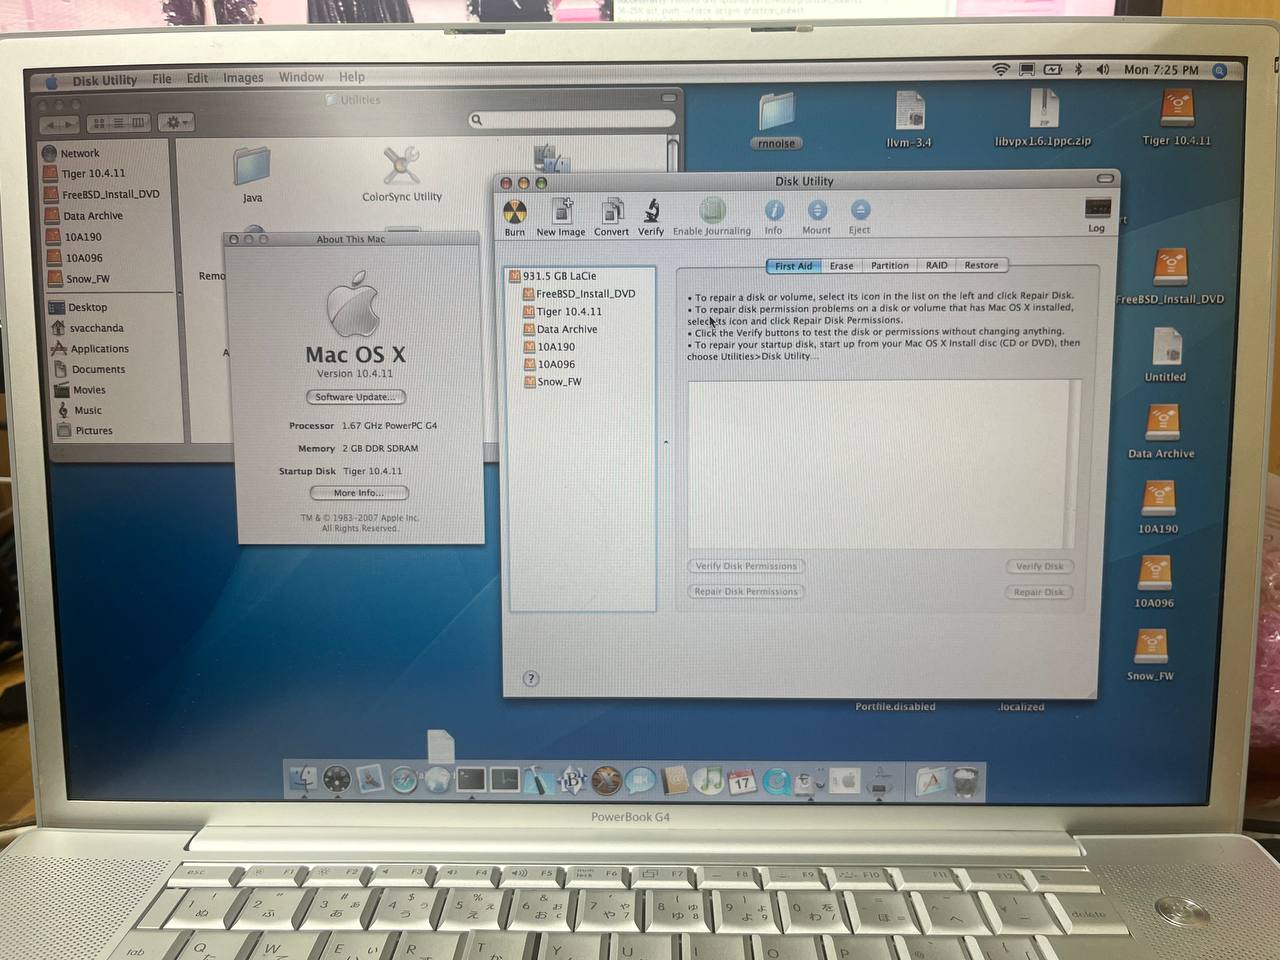This screenshot has width=1280, height=960.
Task: Click the volume icon in the menu bar
Action: click(1102, 69)
